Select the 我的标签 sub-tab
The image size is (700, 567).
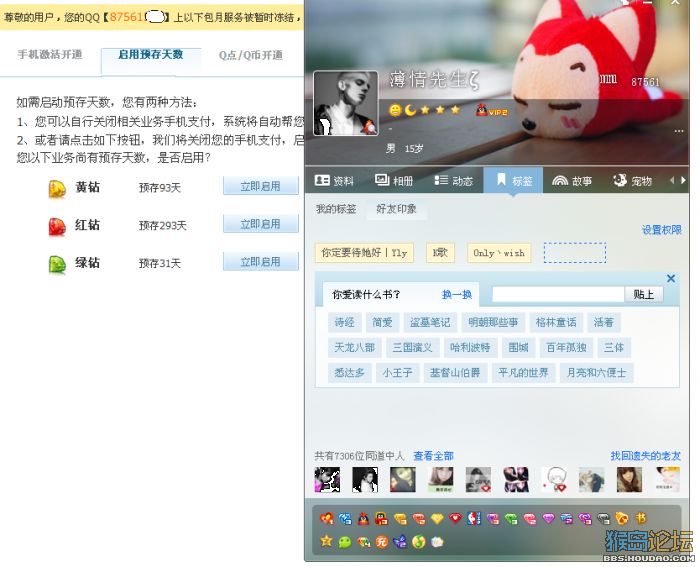coord(336,209)
